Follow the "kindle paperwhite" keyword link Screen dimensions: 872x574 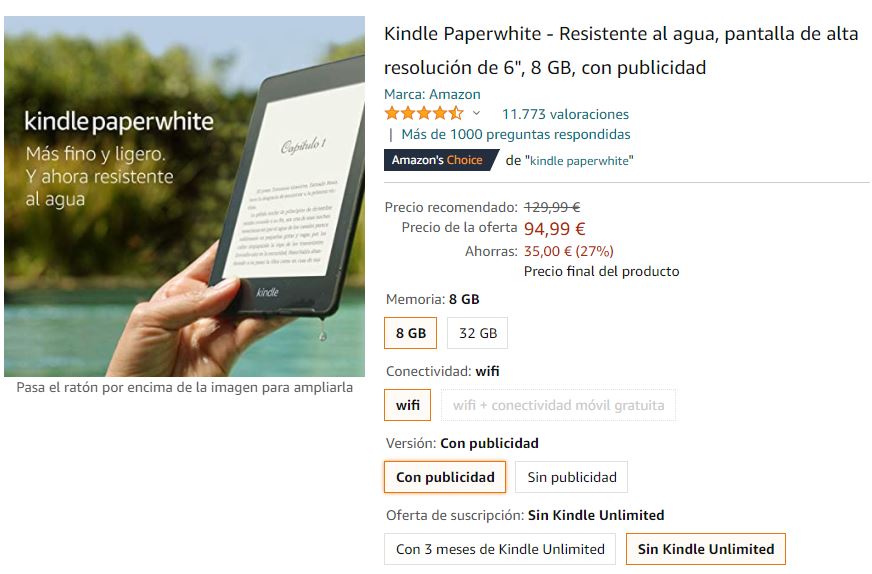click(579, 161)
